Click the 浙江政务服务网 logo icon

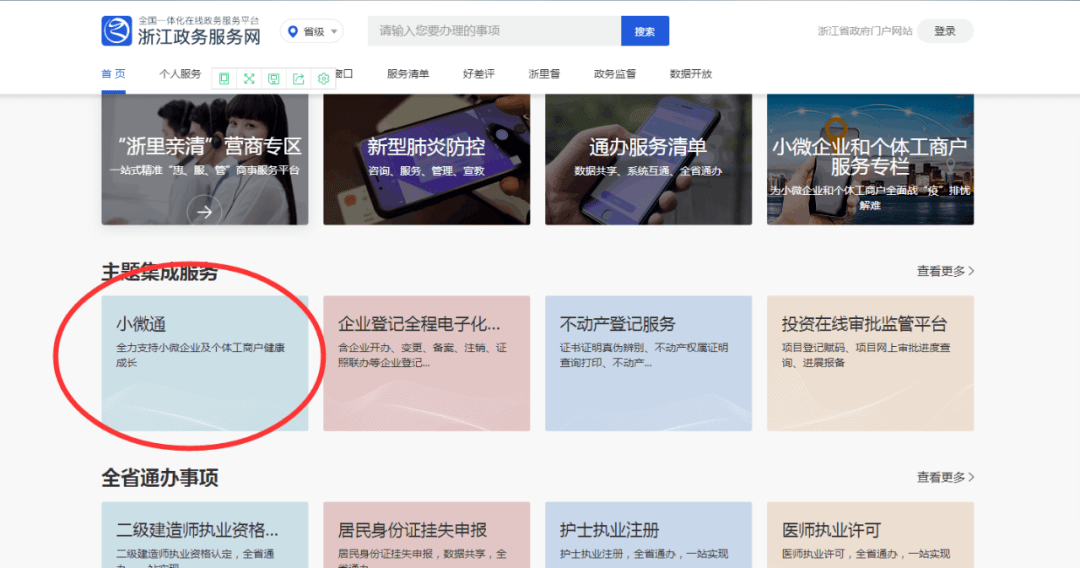[x=117, y=31]
